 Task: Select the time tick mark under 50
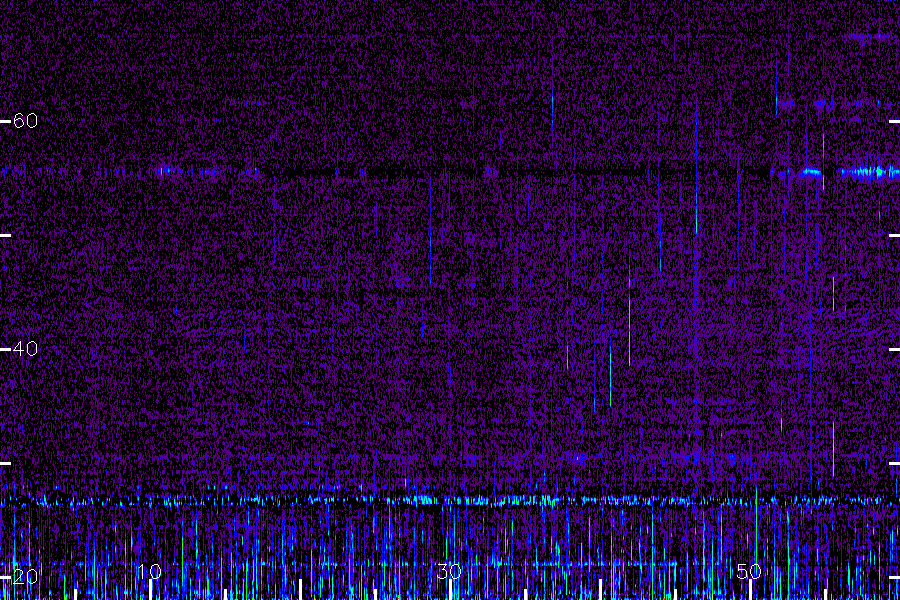coord(750,590)
